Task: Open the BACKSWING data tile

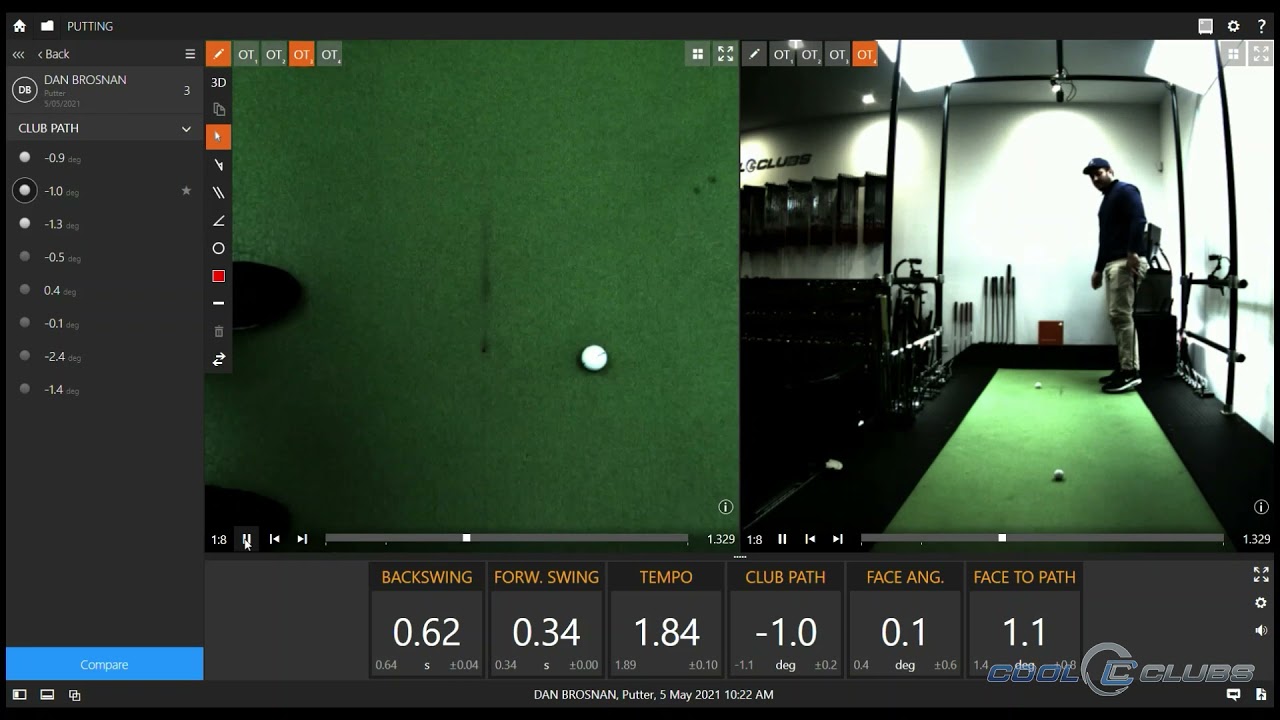Action: coord(427,619)
